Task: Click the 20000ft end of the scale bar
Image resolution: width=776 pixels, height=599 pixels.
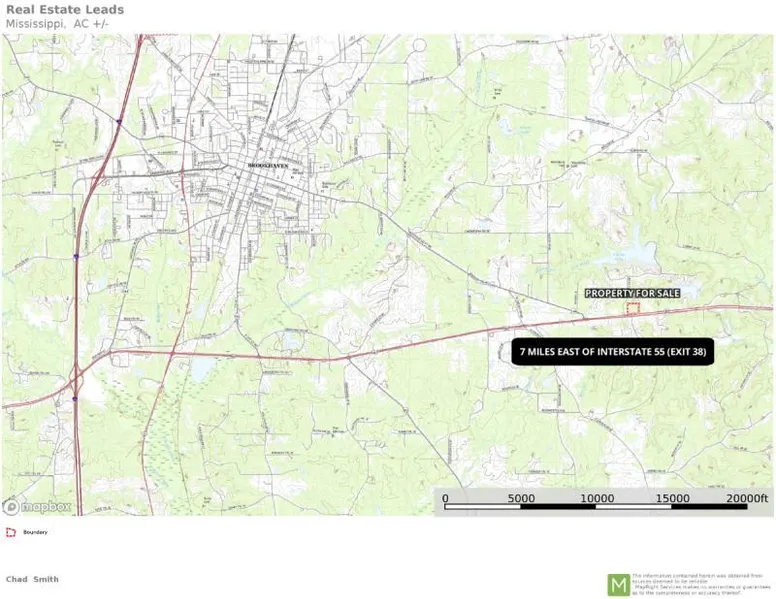Action: (746, 498)
